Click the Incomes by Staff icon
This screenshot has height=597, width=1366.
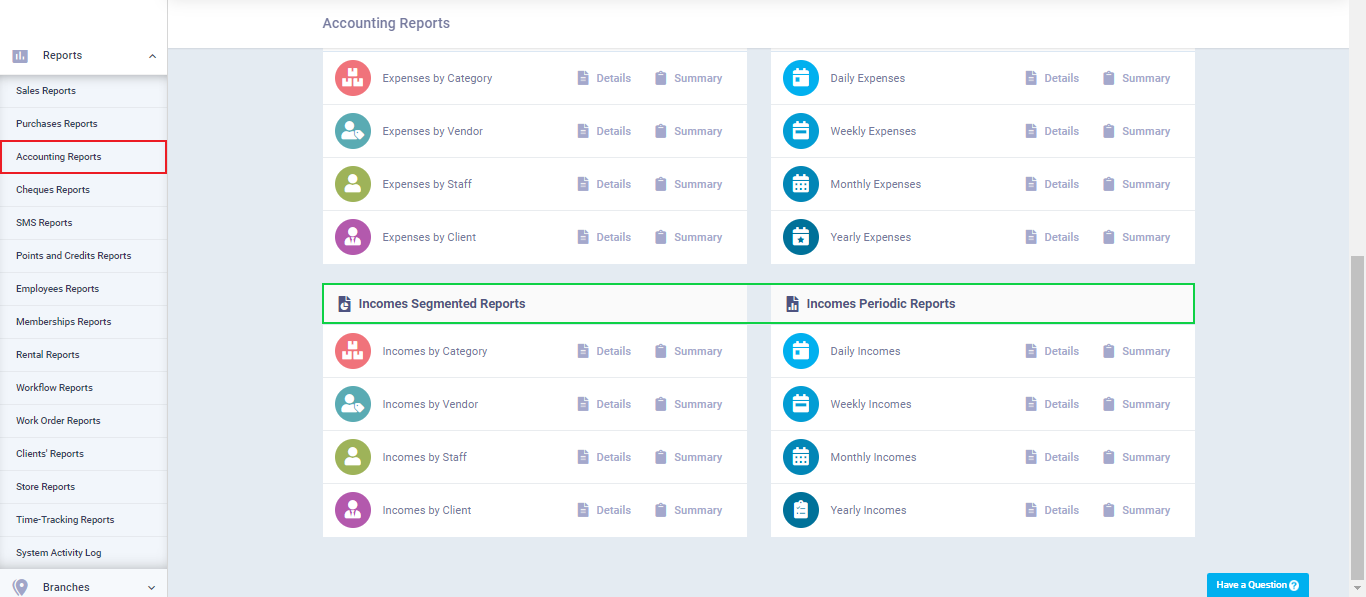point(352,457)
